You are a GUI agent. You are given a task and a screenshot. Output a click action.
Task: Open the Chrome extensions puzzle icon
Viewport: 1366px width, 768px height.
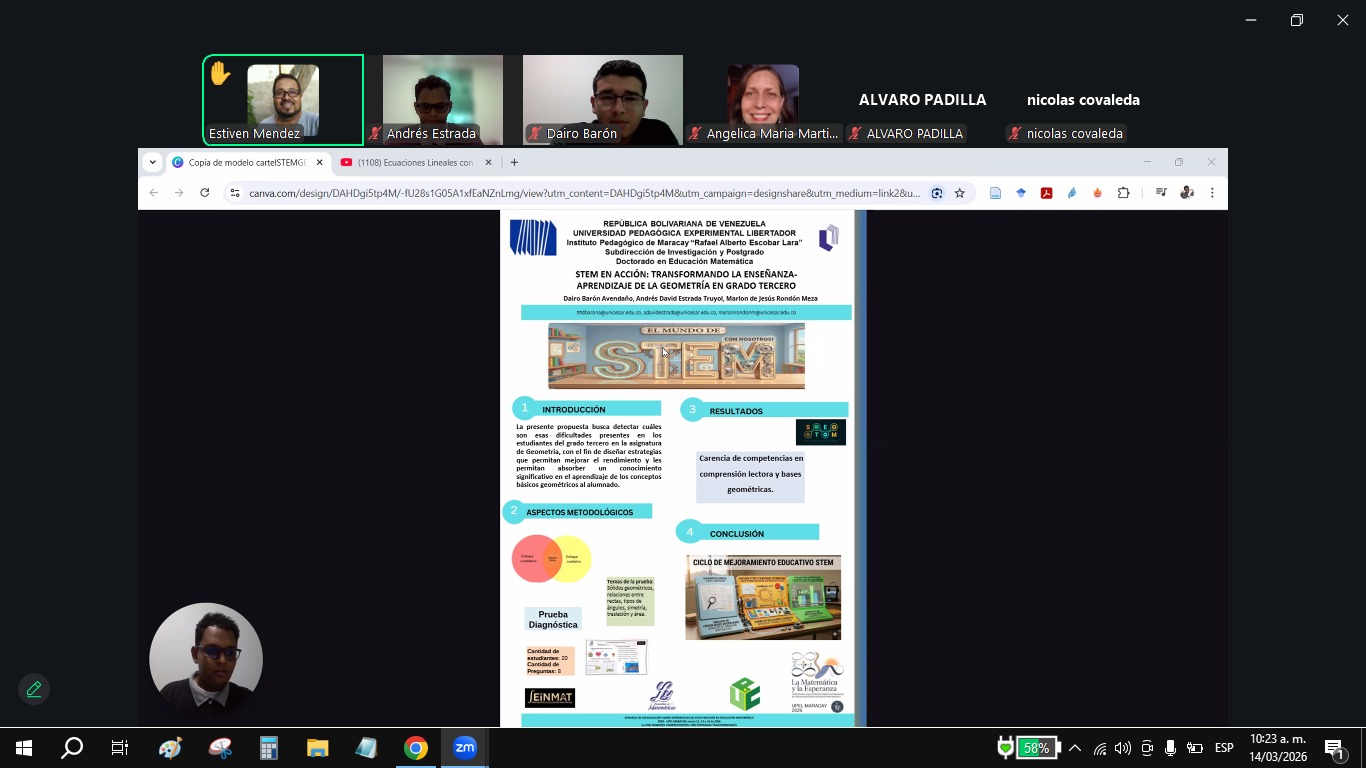click(x=1123, y=193)
